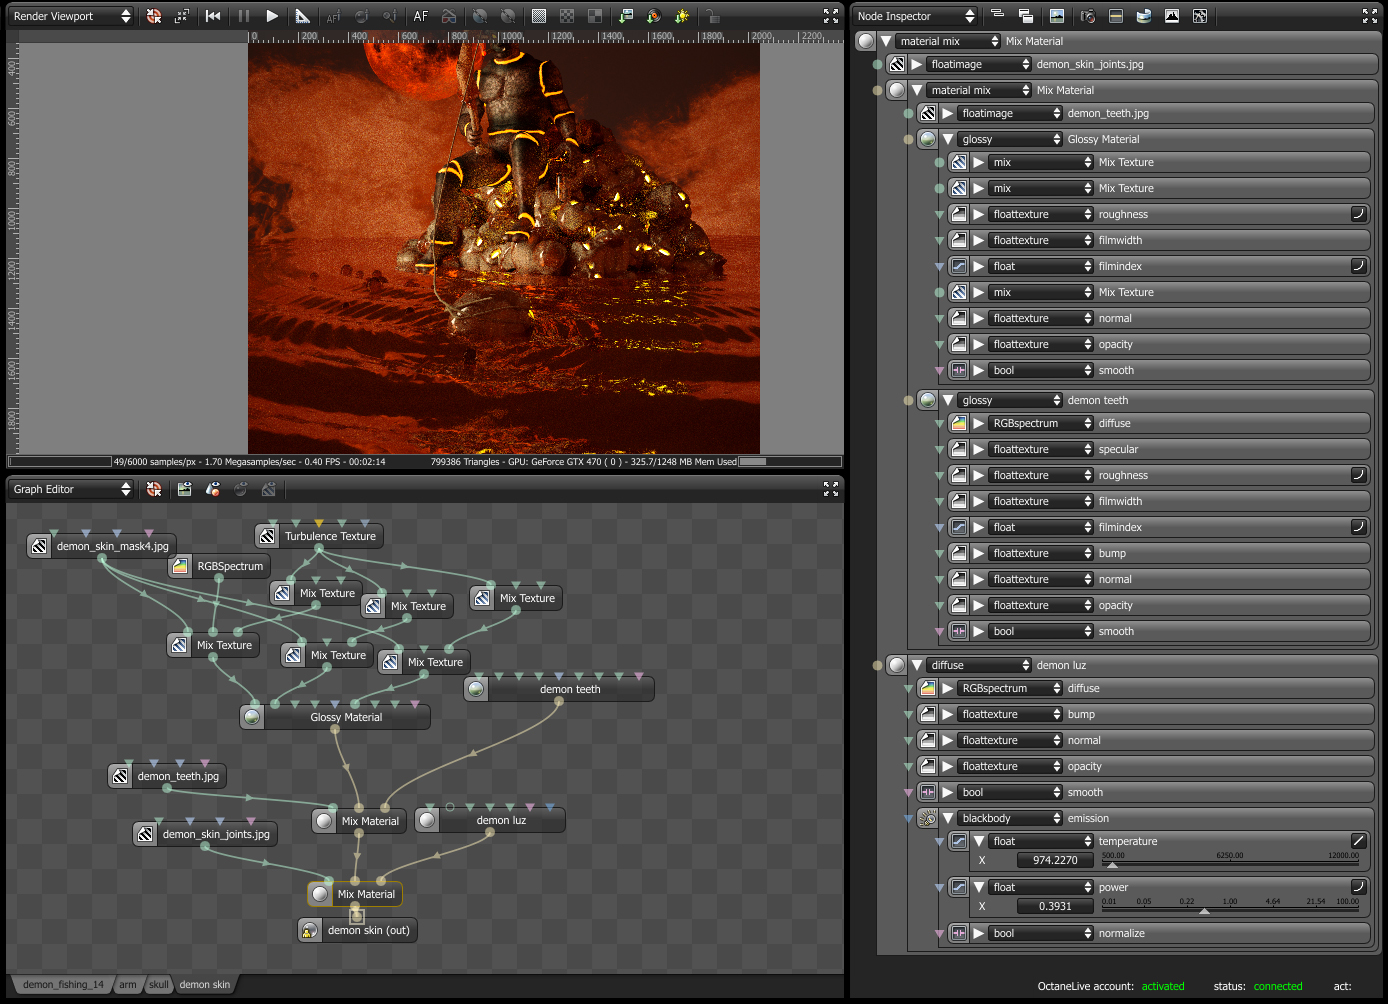Switch to the skull tab
This screenshot has width=1388, height=1004.
pyautogui.click(x=159, y=985)
